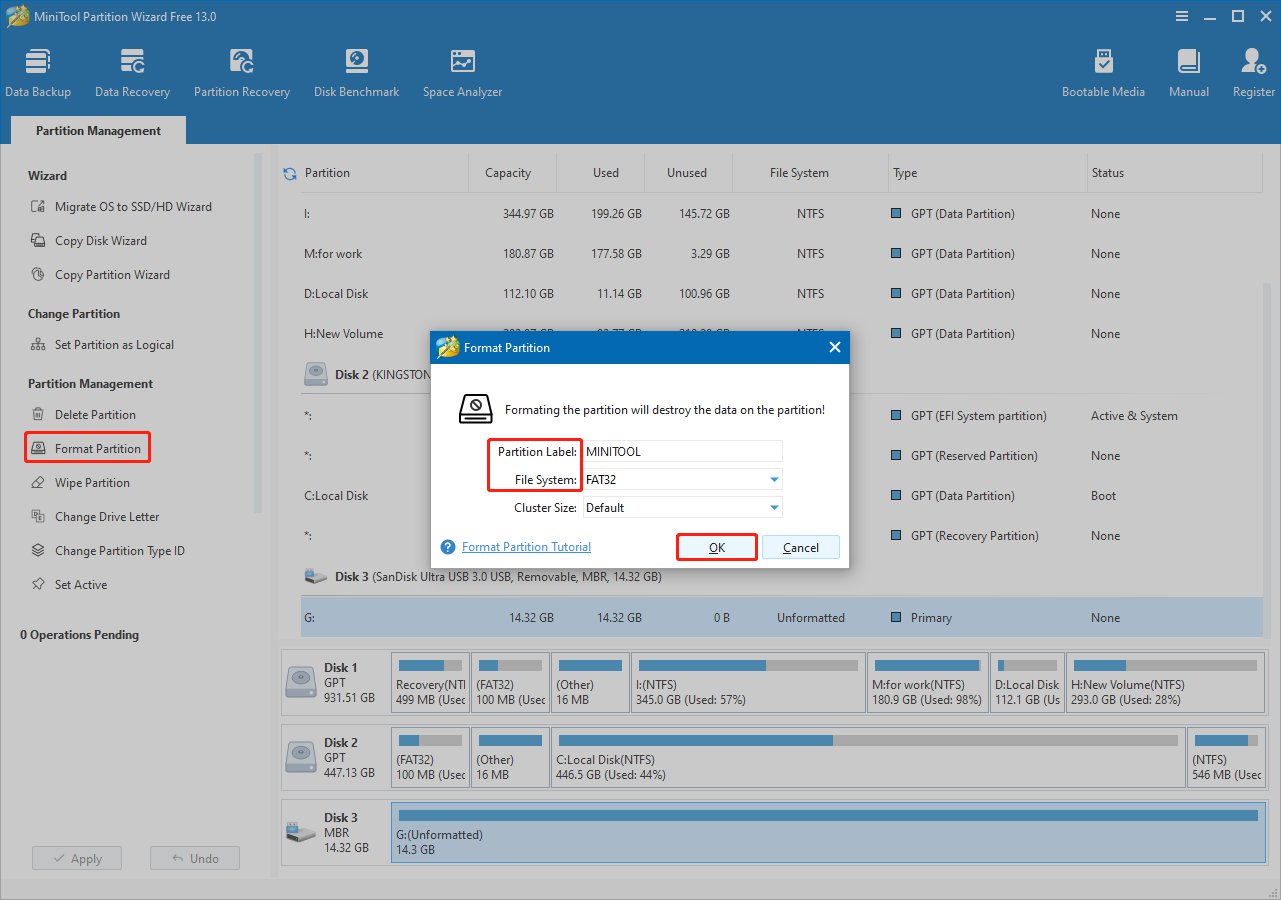
Task: Open the Partition Recovery tool
Action: tap(241, 70)
